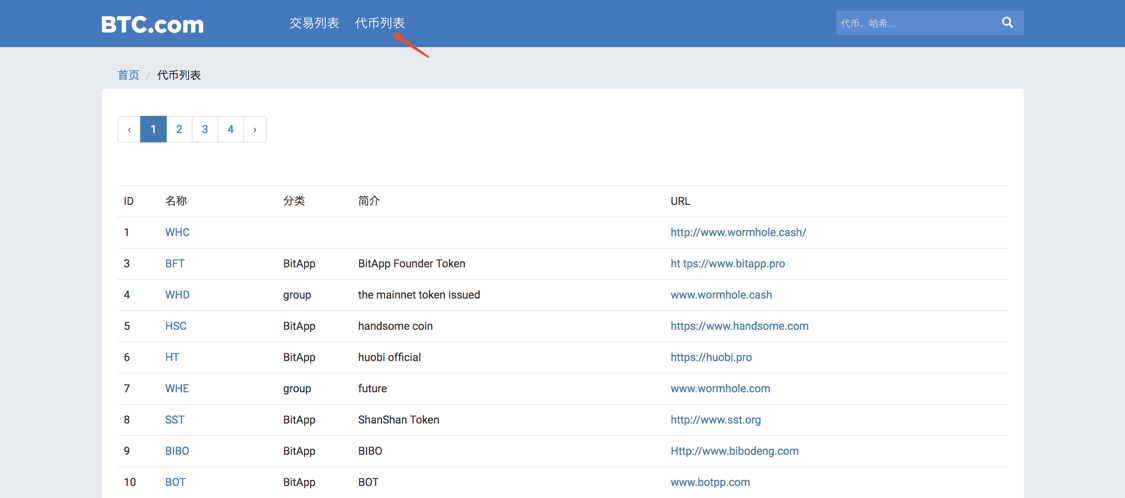Select 'BitApp Founder Token' description text
Viewport: 1125px width, 498px height.
click(x=412, y=263)
